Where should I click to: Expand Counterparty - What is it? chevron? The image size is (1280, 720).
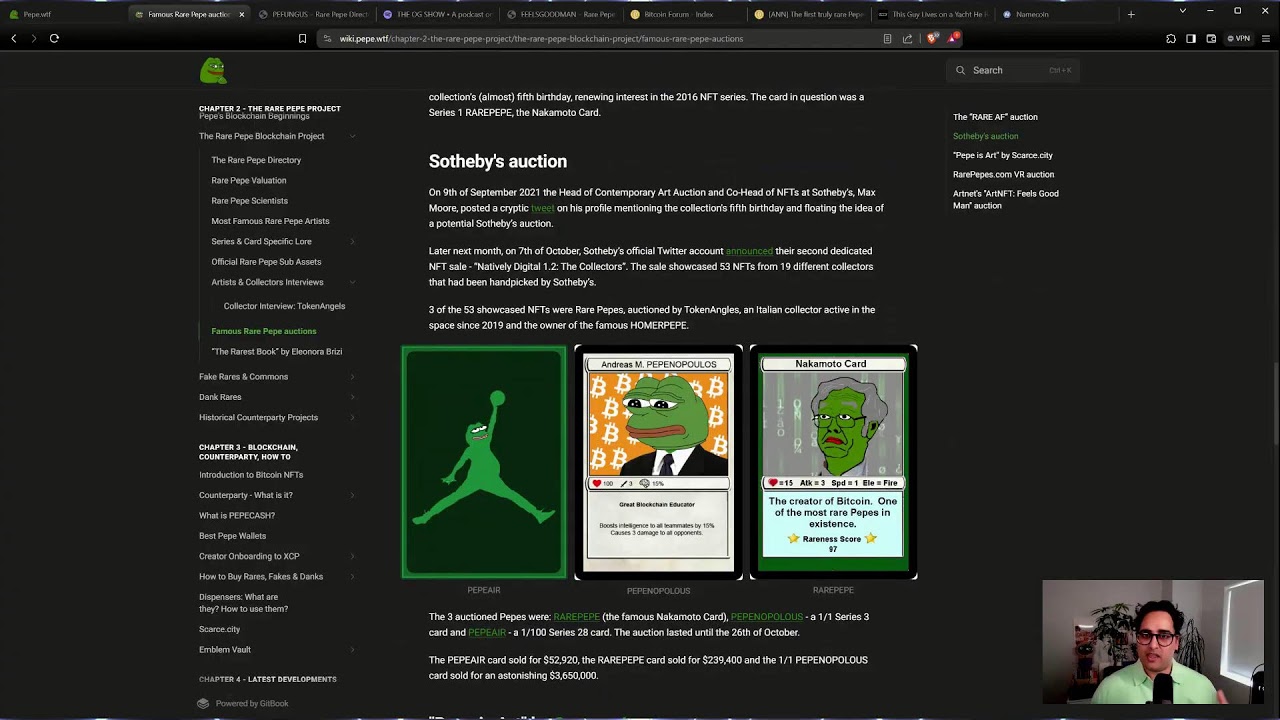[352, 495]
